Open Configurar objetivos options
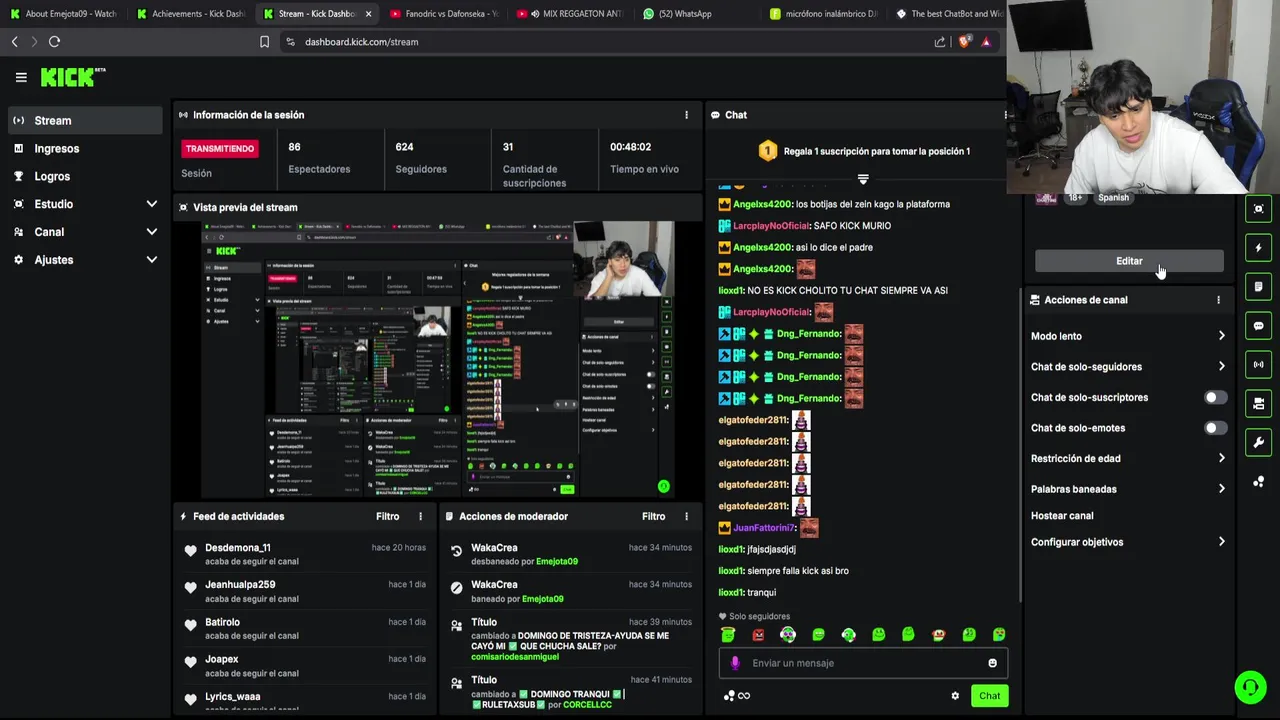Image resolution: width=1280 pixels, height=720 pixels. click(1128, 542)
